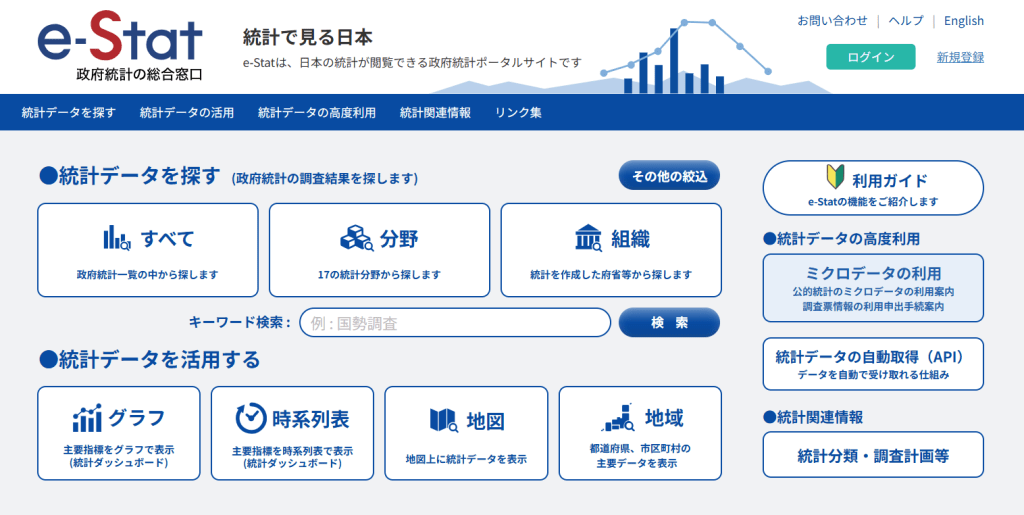
Task: Open the お問い合わせ link
Action: click(832, 21)
